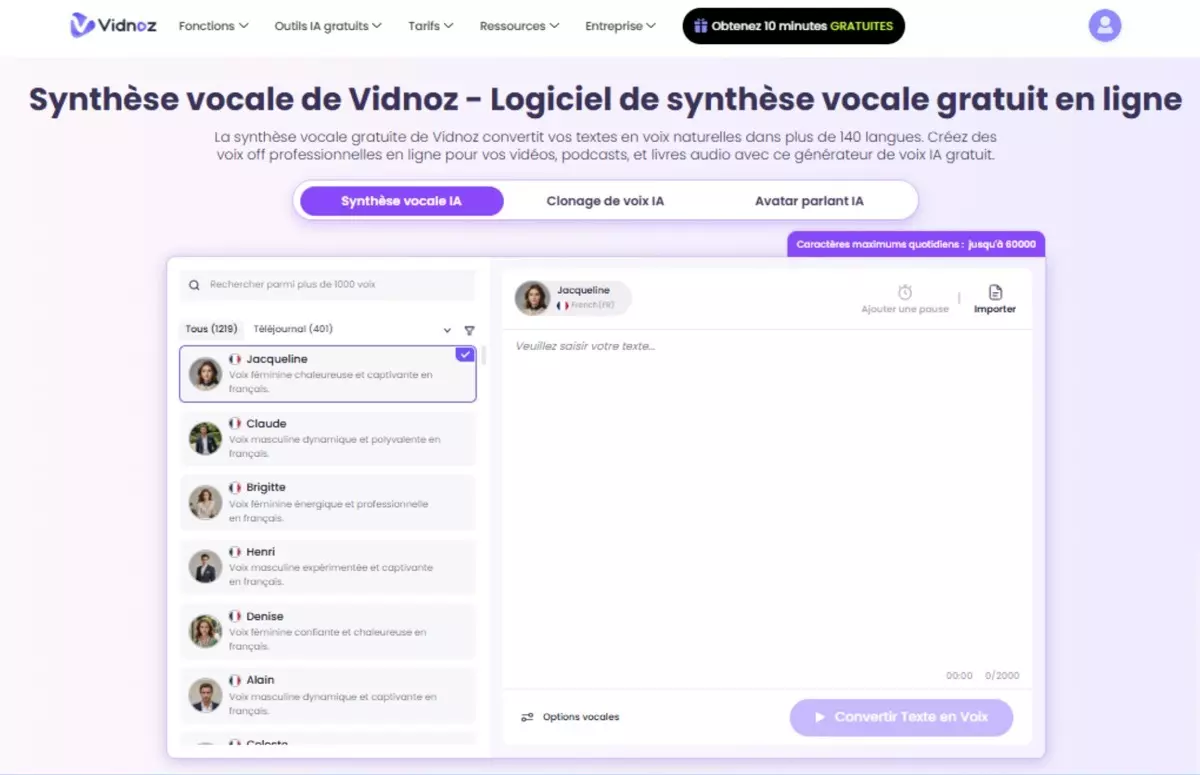
Task: Click the Importer document icon
Action: 994,291
